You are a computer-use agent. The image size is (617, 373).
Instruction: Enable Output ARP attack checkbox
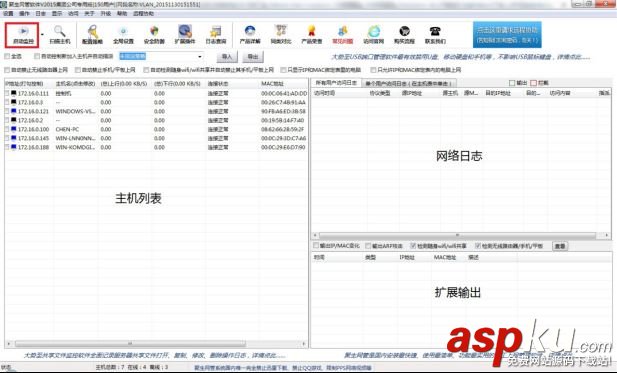point(368,246)
